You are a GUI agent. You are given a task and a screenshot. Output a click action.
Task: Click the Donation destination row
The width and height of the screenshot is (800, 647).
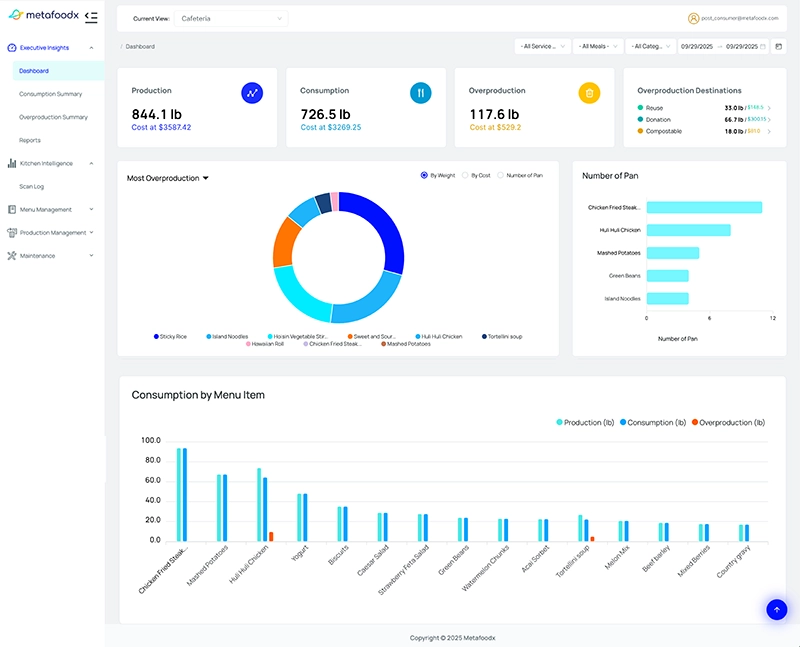tap(704, 119)
